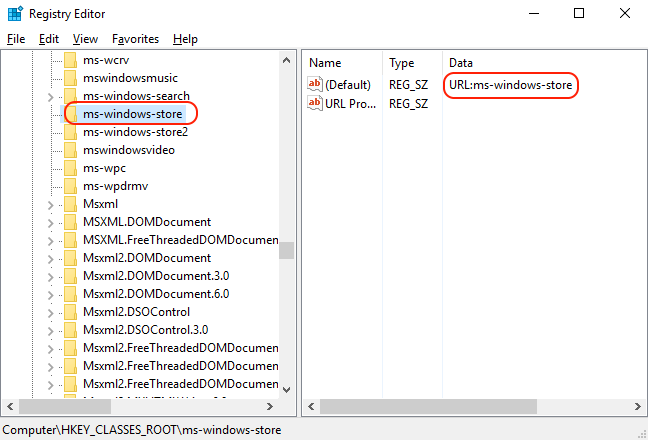The image size is (648, 440).
Task: Click the values pane horizontal scrollbar thumb
Action: pos(428,407)
